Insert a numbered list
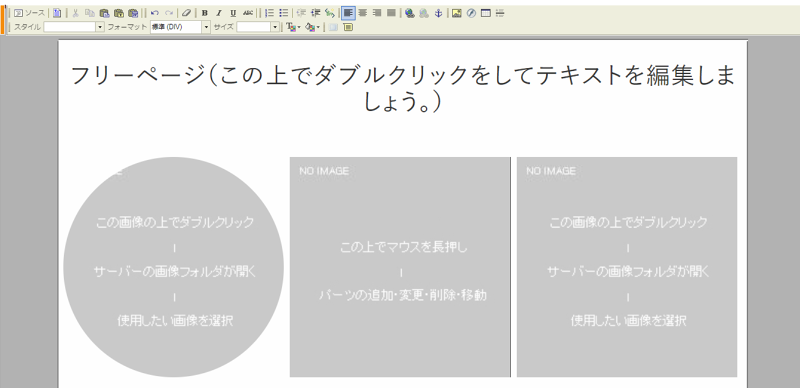The image size is (800, 388). [x=270, y=13]
